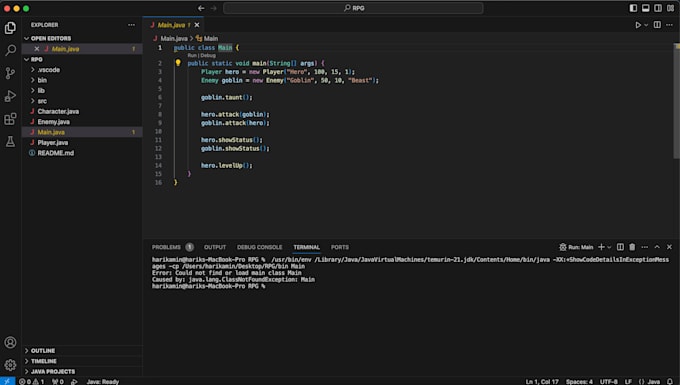Maximize the panel with the chevron
This screenshot has height=385, width=680.
[657, 247]
